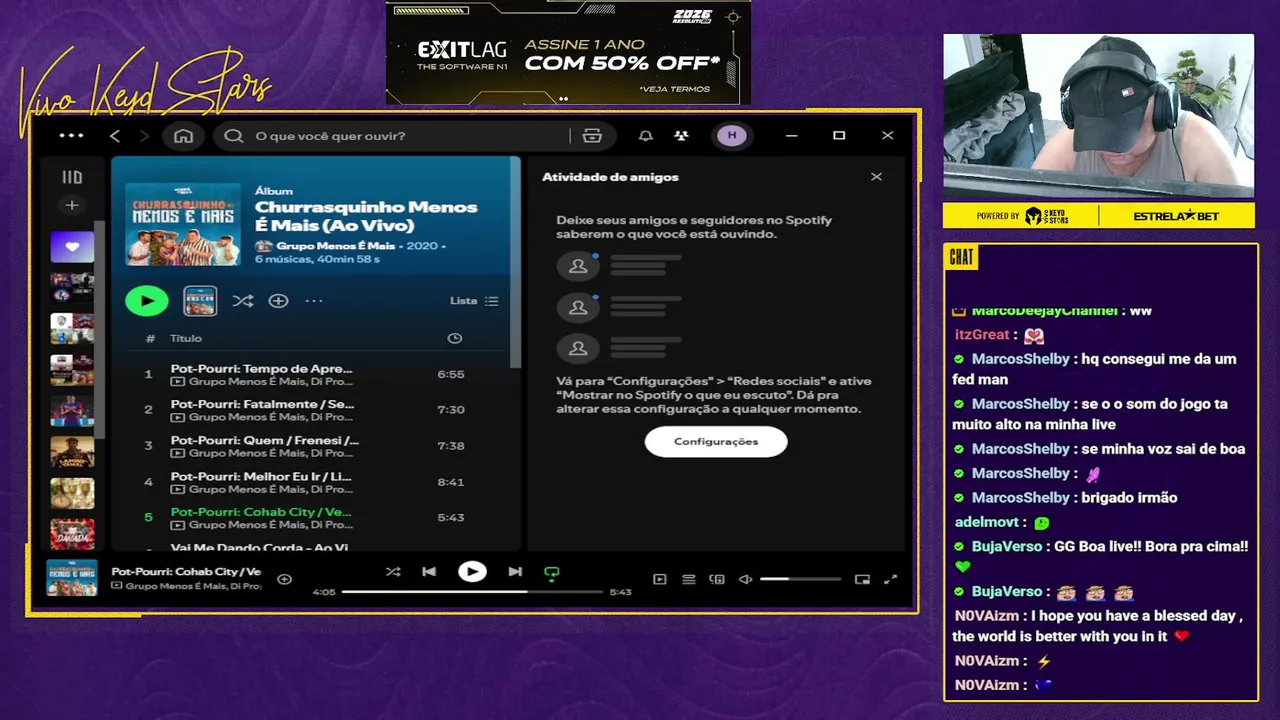Open the three-dots main menu in the title bar

pyautogui.click(x=71, y=135)
